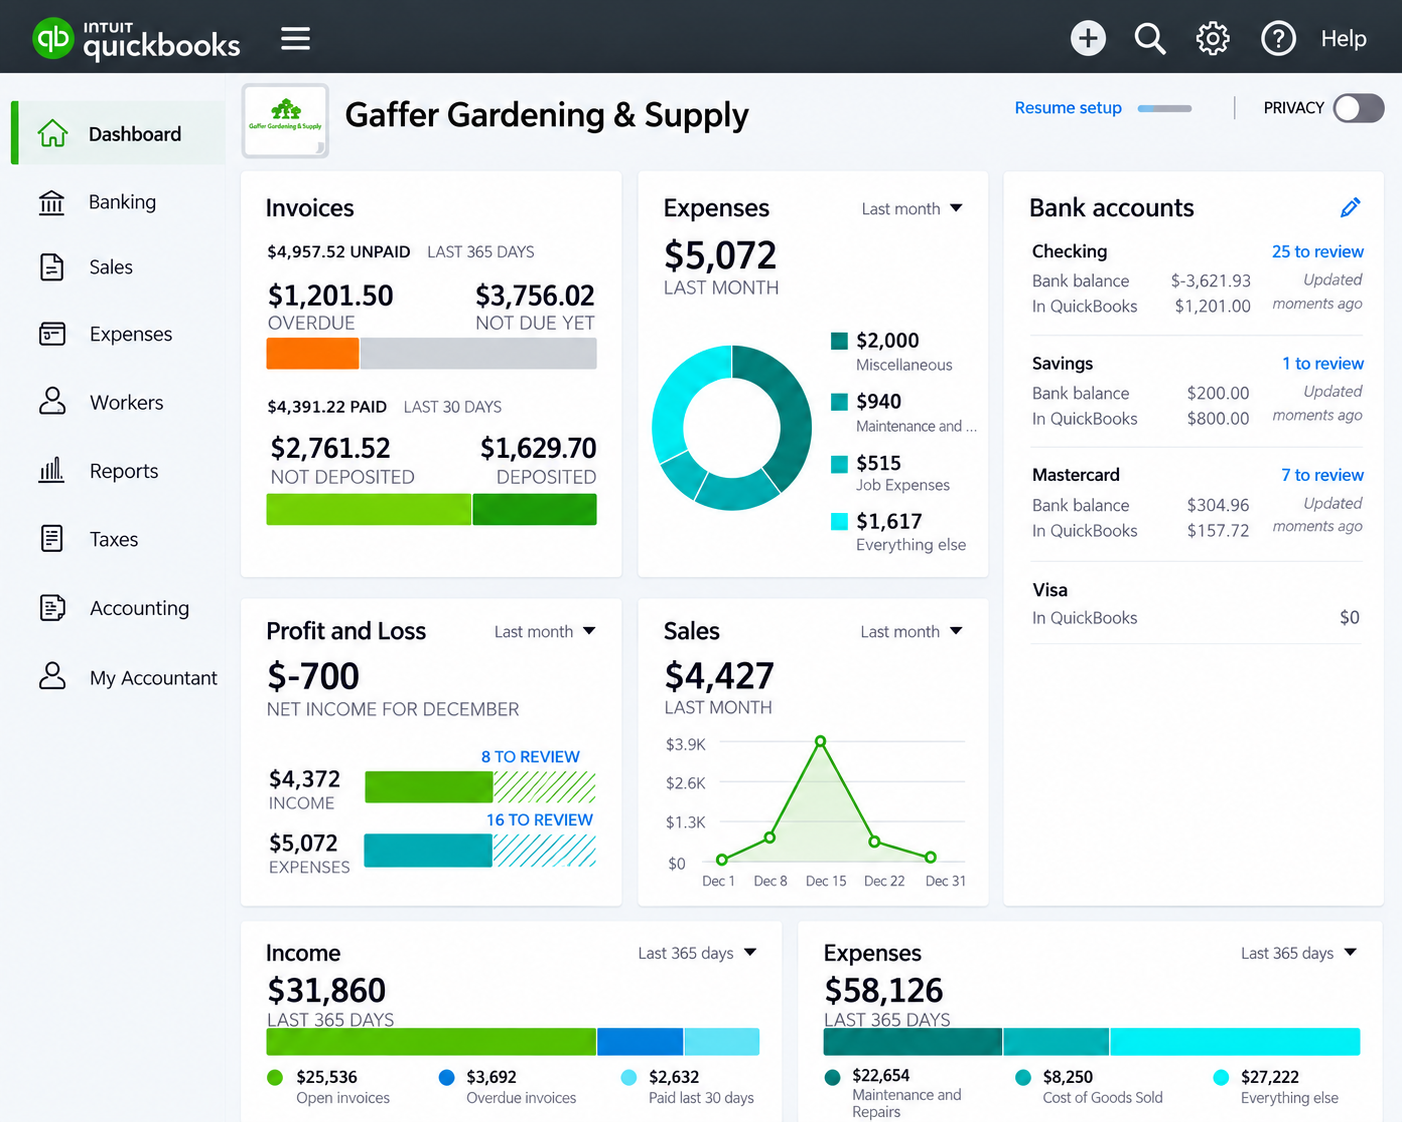
Task: Open settings via the gear icon
Action: pos(1213,38)
